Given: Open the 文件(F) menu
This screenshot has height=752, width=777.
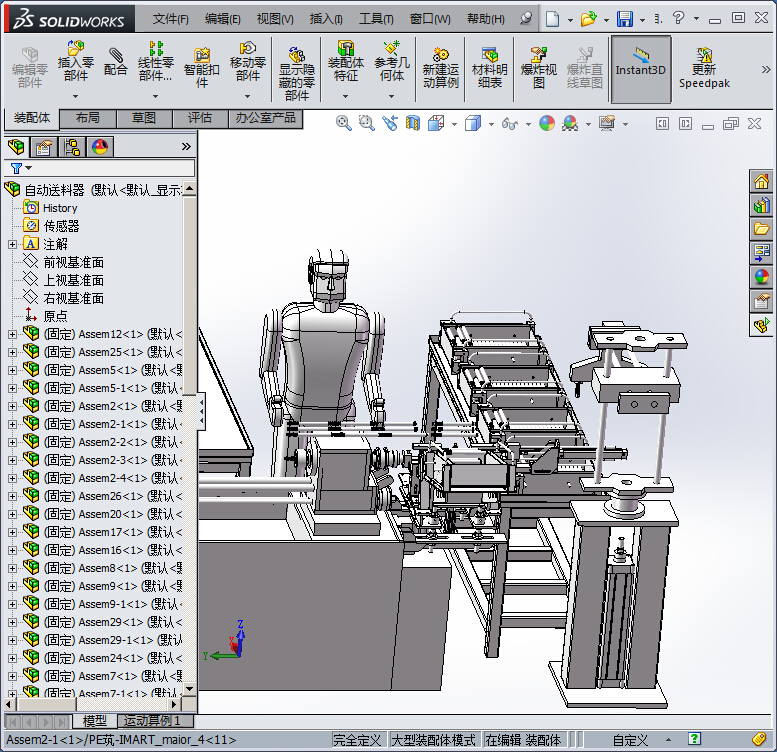Looking at the screenshot, I should tap(170, 19).
